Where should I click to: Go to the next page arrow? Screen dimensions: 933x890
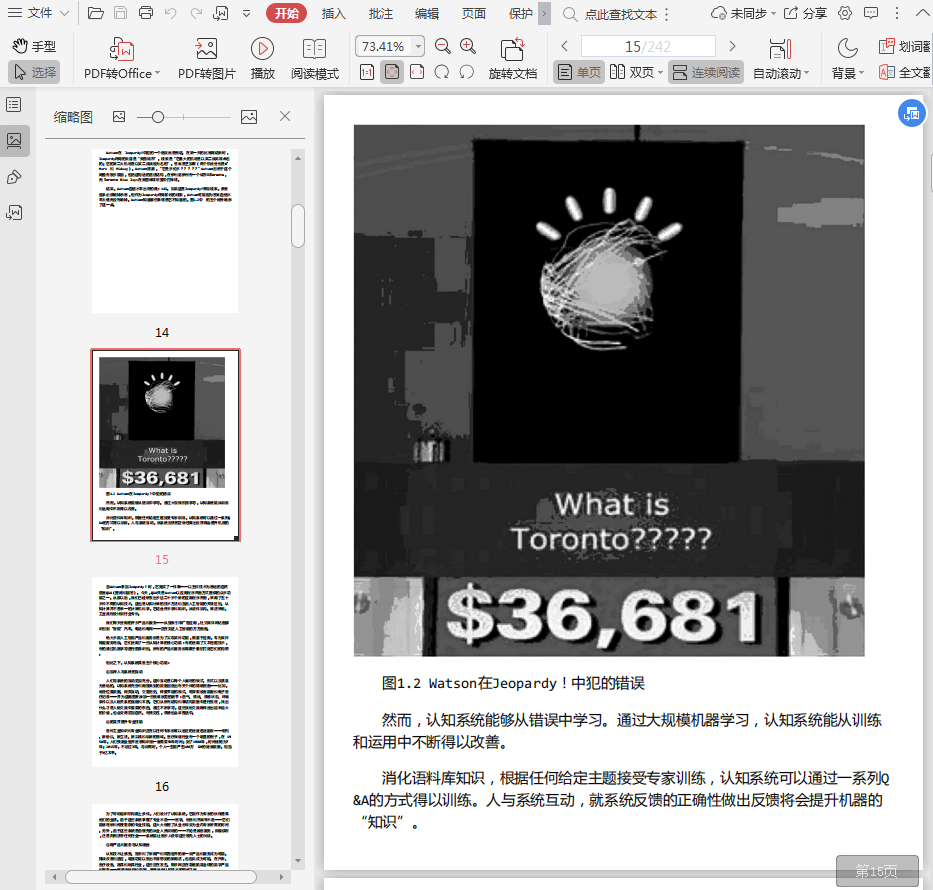point(732,46)
